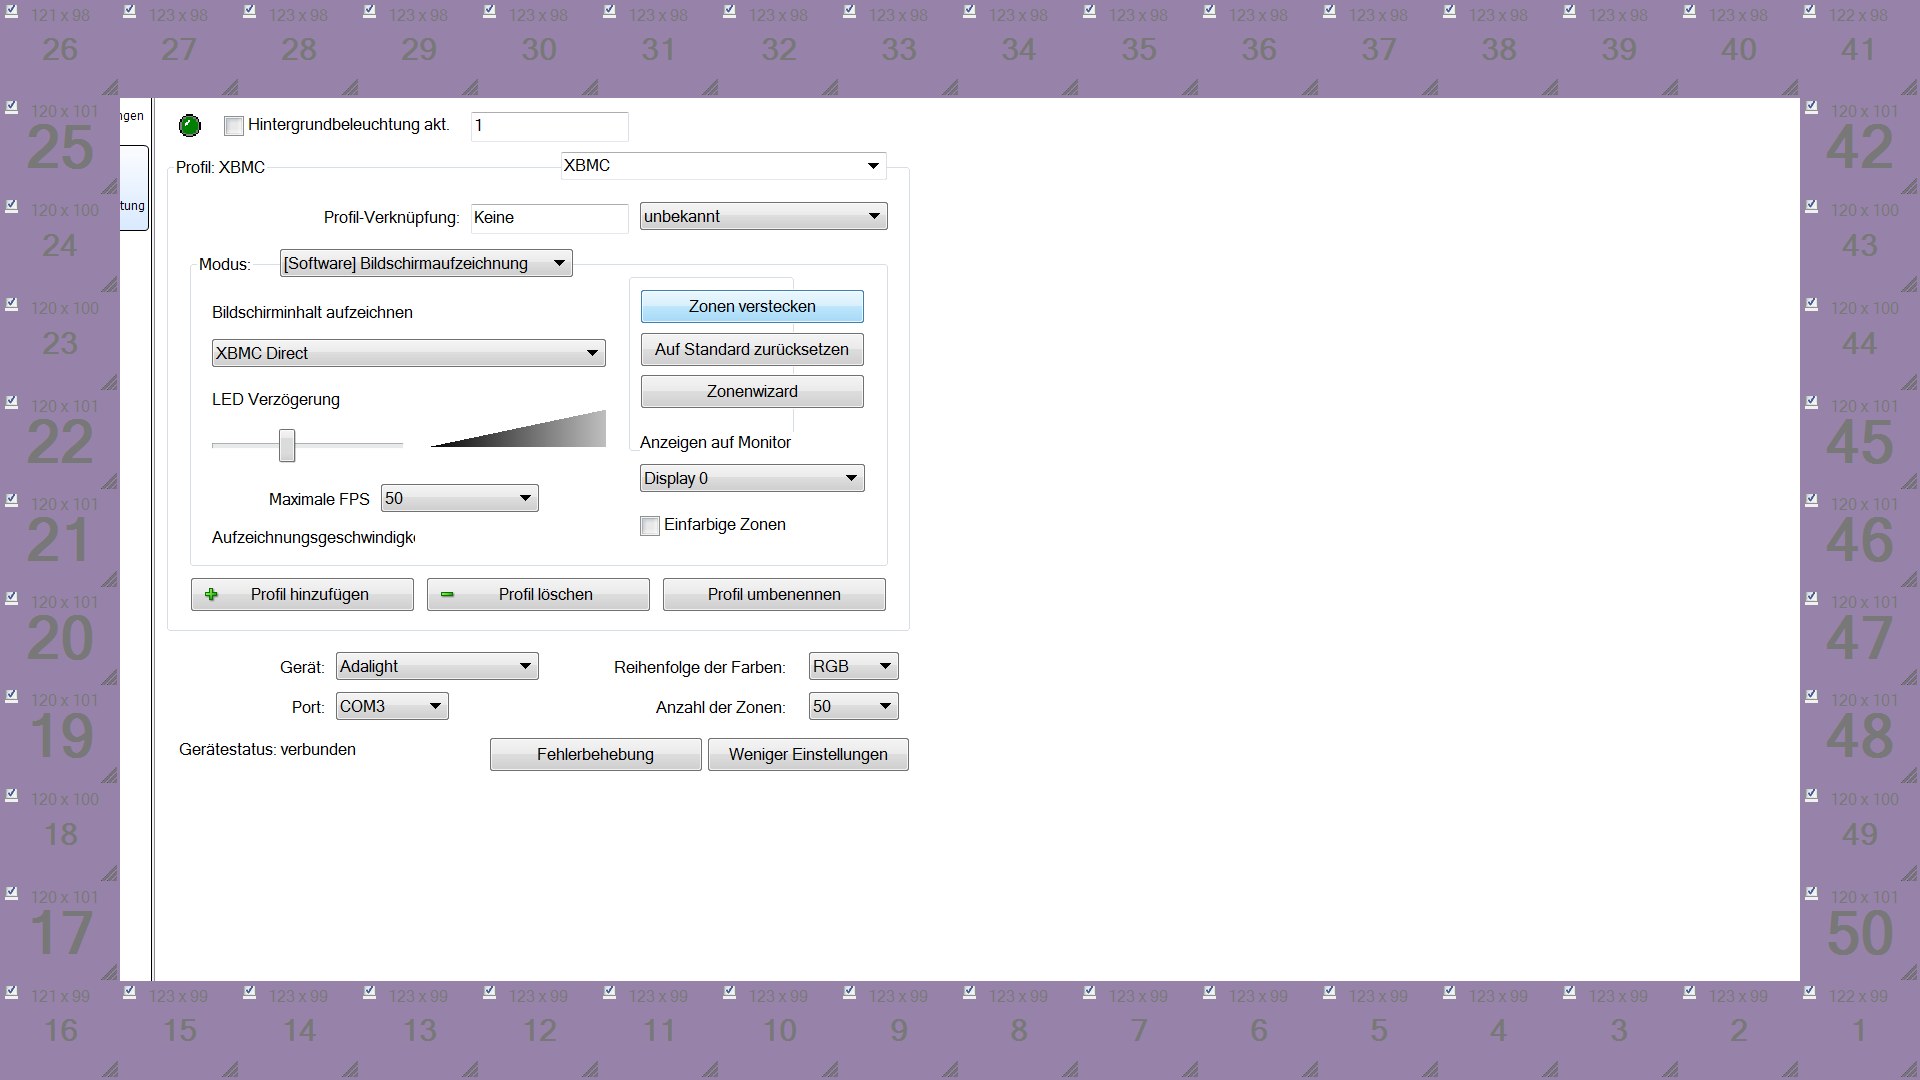This screenshot has height=1080, width=1920.
Task: Click Auf Standard zurücksetzen button
Action: click(x=752, y=349)
